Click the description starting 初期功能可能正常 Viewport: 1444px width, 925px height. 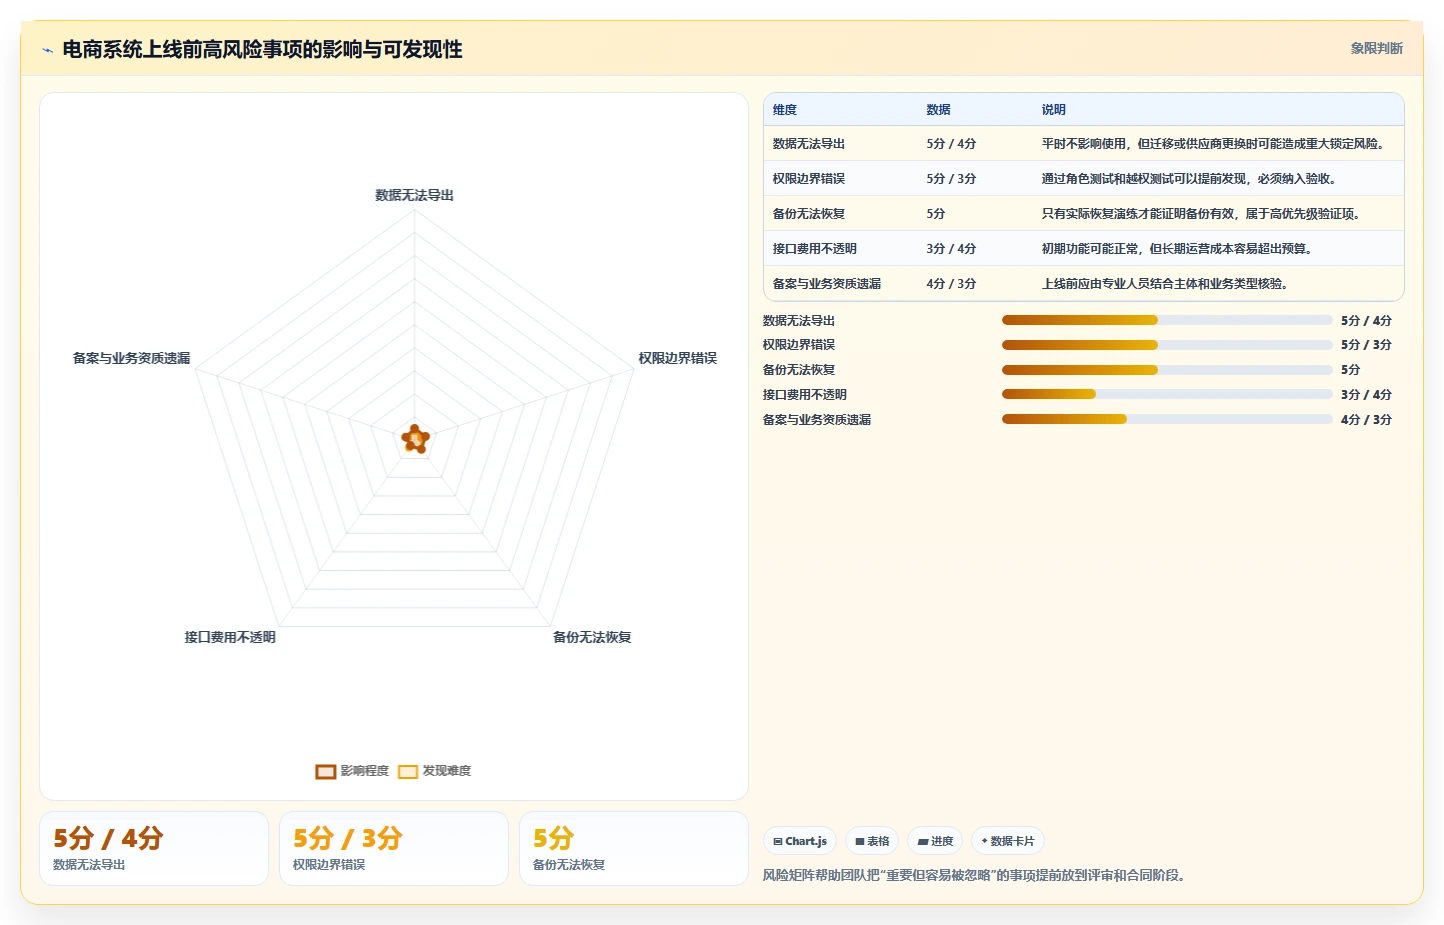point(1177,249)
